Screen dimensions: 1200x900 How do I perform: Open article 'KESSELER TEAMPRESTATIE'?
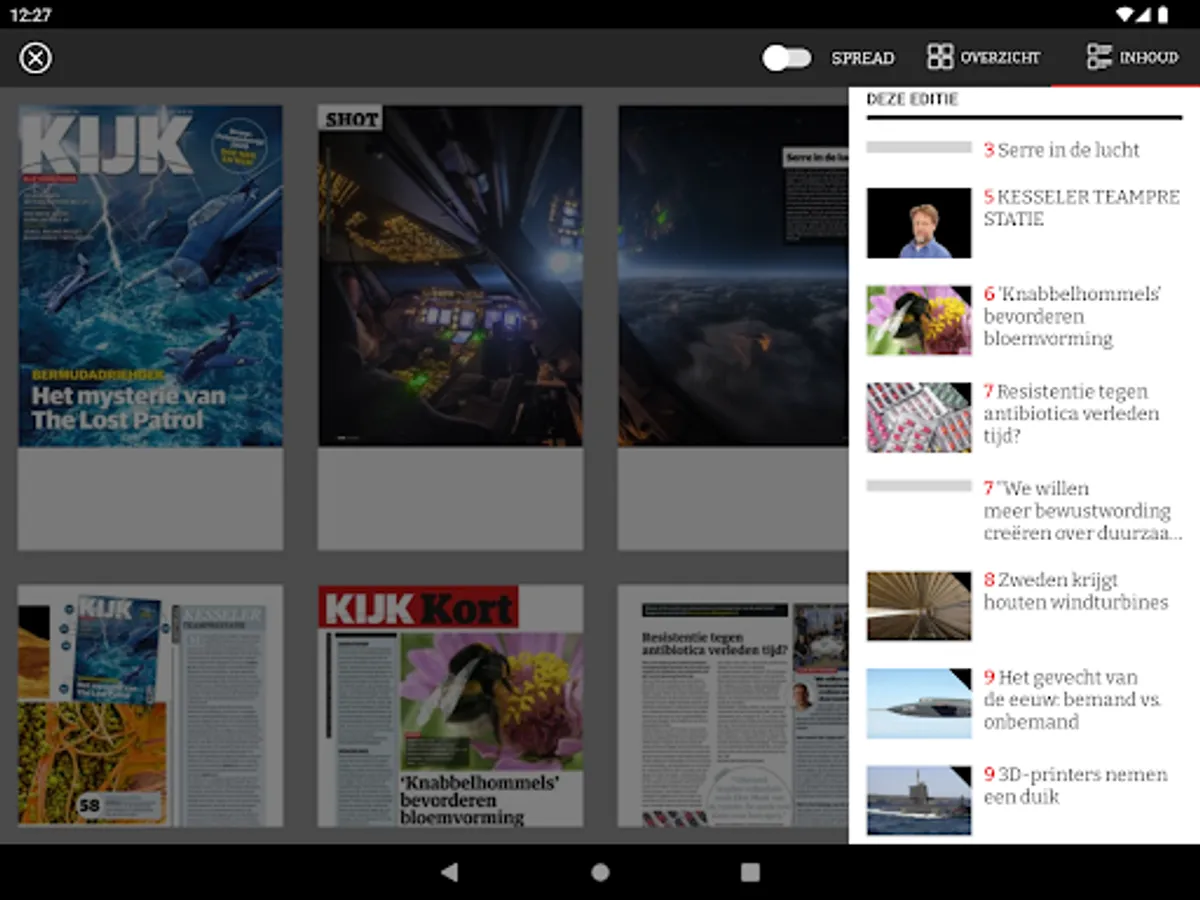click(1024, 222)
